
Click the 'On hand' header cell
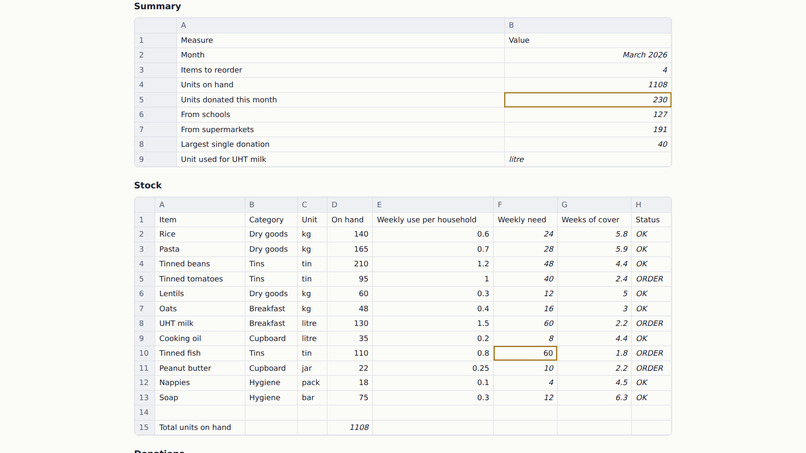[x=350, y=220]
